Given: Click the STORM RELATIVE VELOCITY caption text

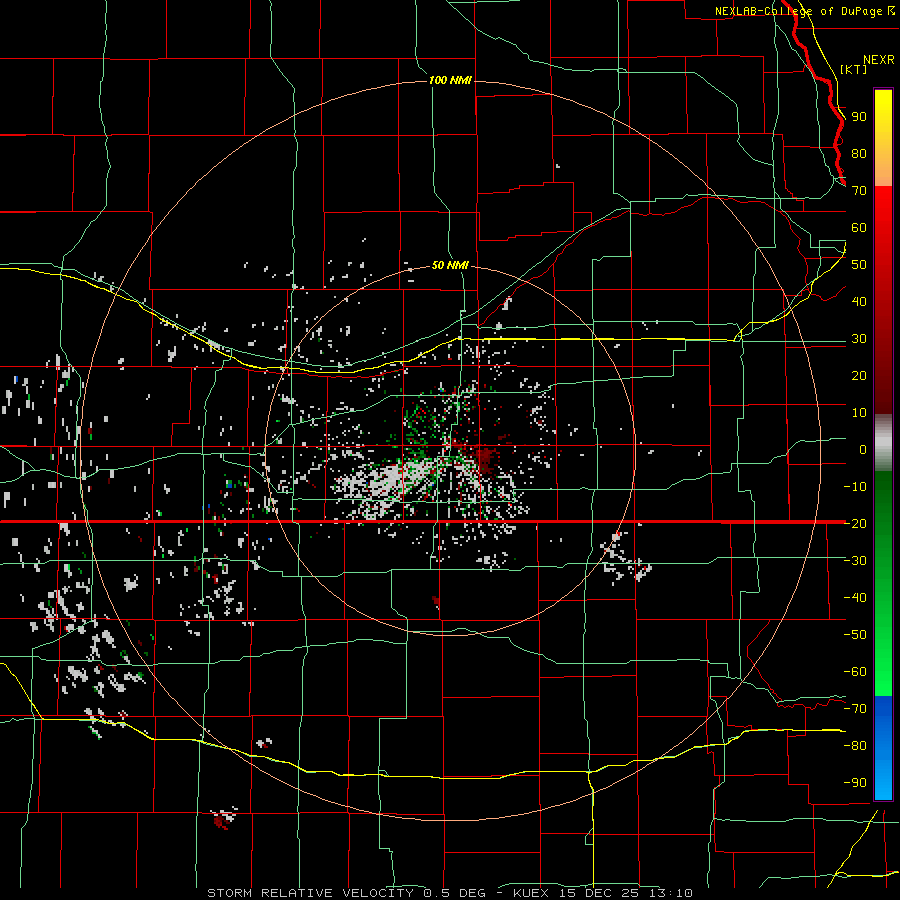Looking at the screenshot, I should pyautogui.click(x=310, y=893).
